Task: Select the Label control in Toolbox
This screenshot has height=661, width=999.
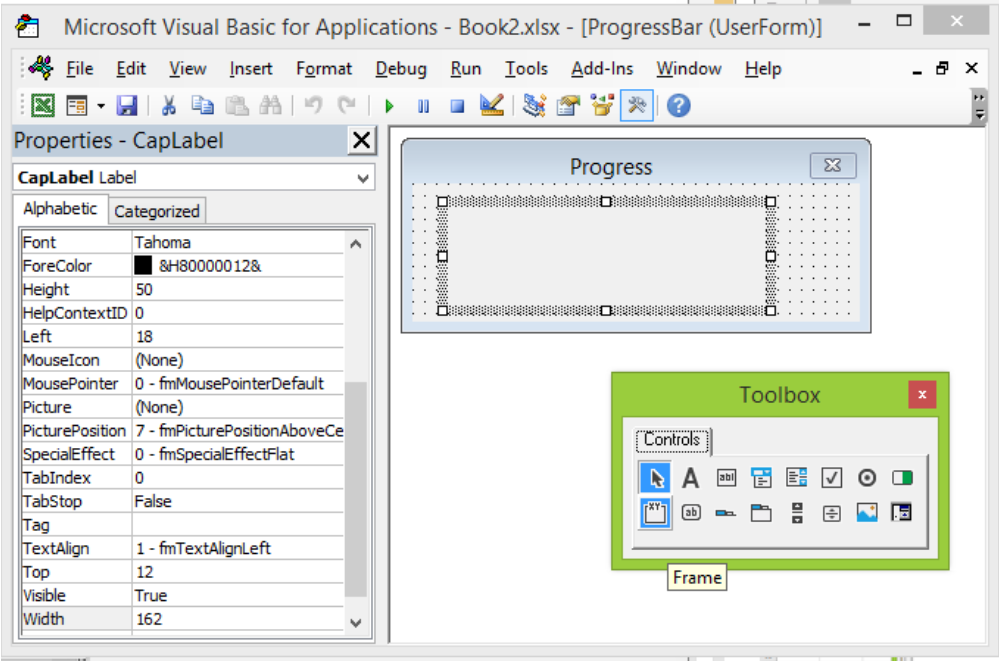Action: coord(691,477)
